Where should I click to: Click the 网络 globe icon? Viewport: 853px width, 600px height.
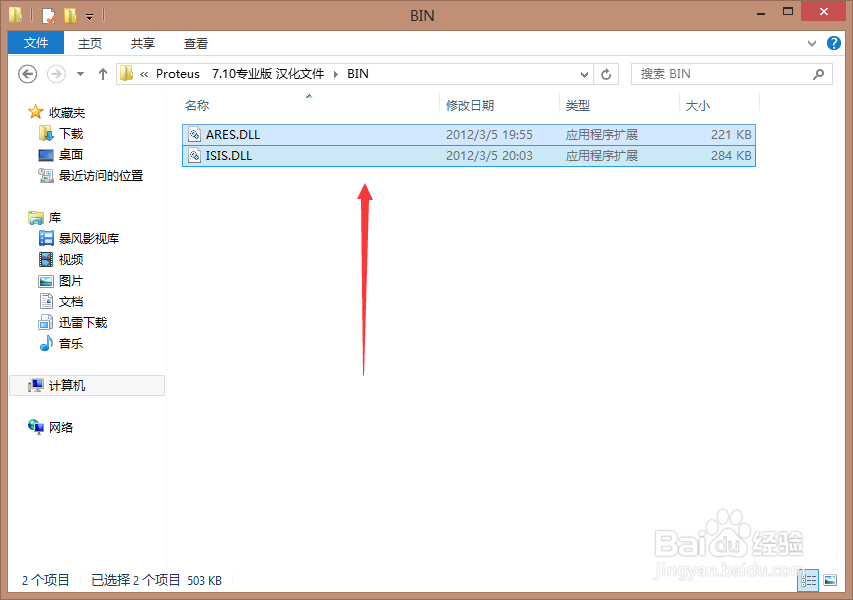coord(35,427)
